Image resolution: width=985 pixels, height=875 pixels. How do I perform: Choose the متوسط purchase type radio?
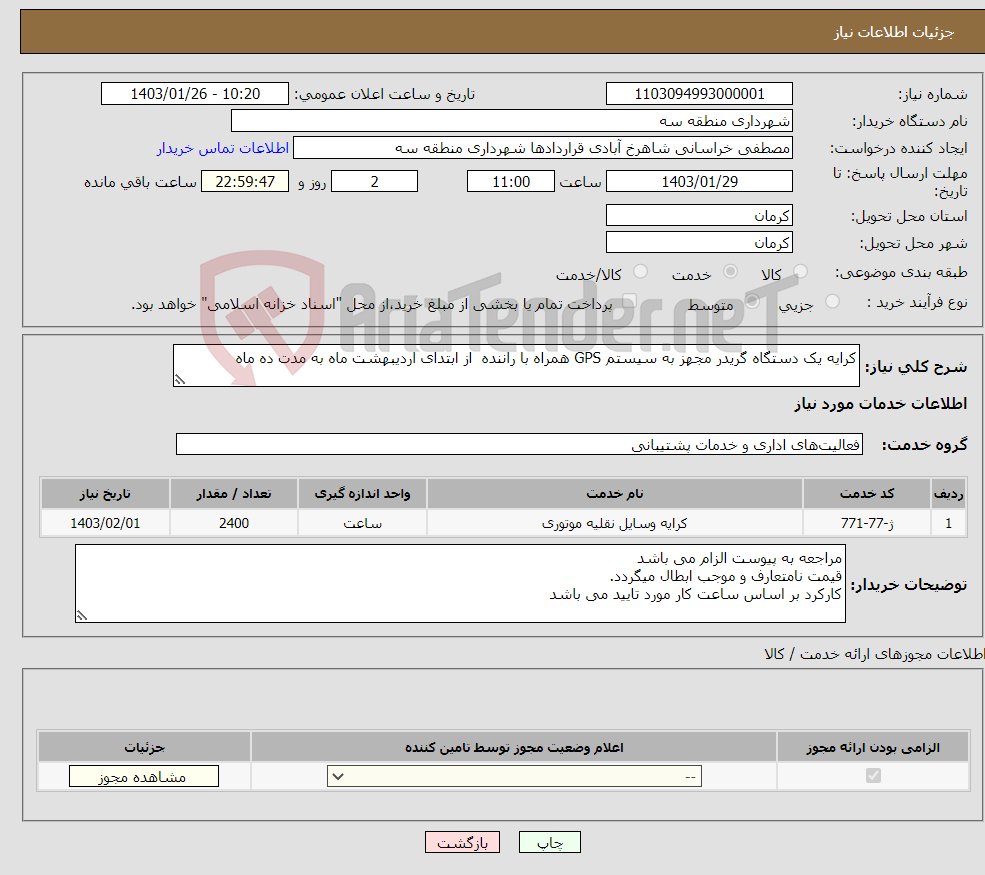pos(752,302)
